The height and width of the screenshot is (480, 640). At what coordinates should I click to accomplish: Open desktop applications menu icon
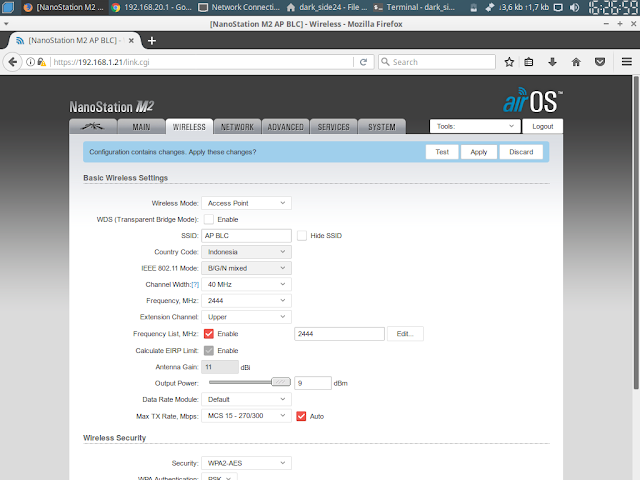coord(8,7)
